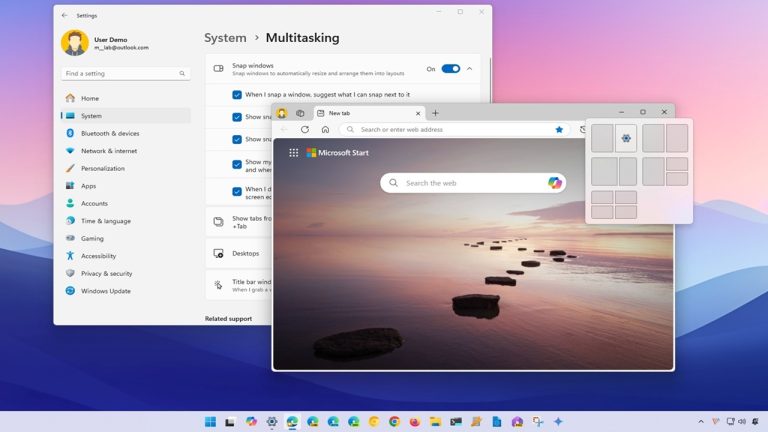Viewport: 768px width, 432px height.
Task: Turn off the Snap windows toggle
Action: coord(451,69)
